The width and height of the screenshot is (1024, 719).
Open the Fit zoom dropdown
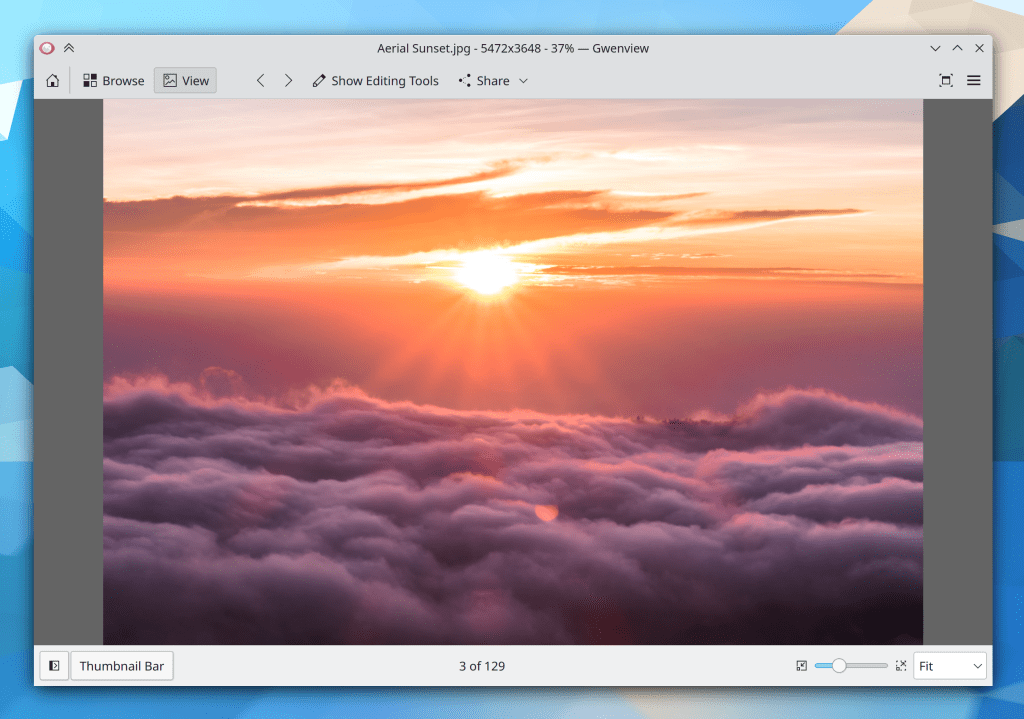click(x=949, y=666)
